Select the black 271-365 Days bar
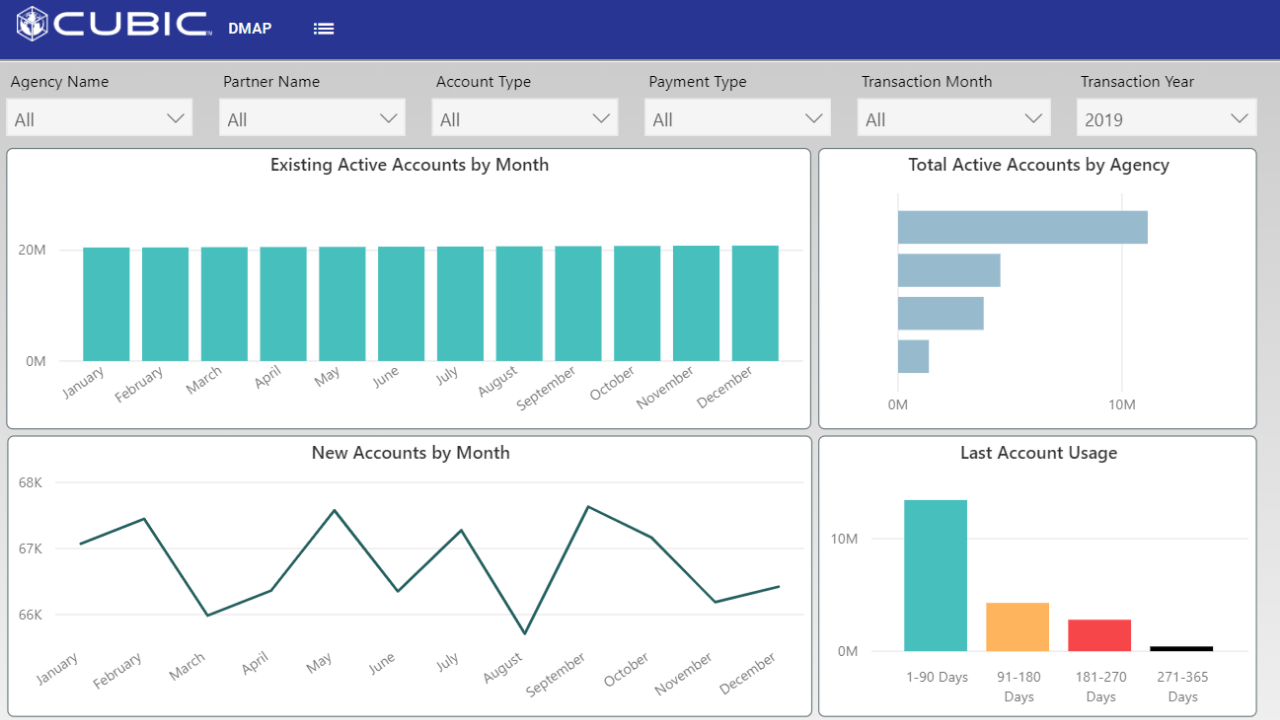This screenshot has width=1280, height=720. (x=1181, y=649)
